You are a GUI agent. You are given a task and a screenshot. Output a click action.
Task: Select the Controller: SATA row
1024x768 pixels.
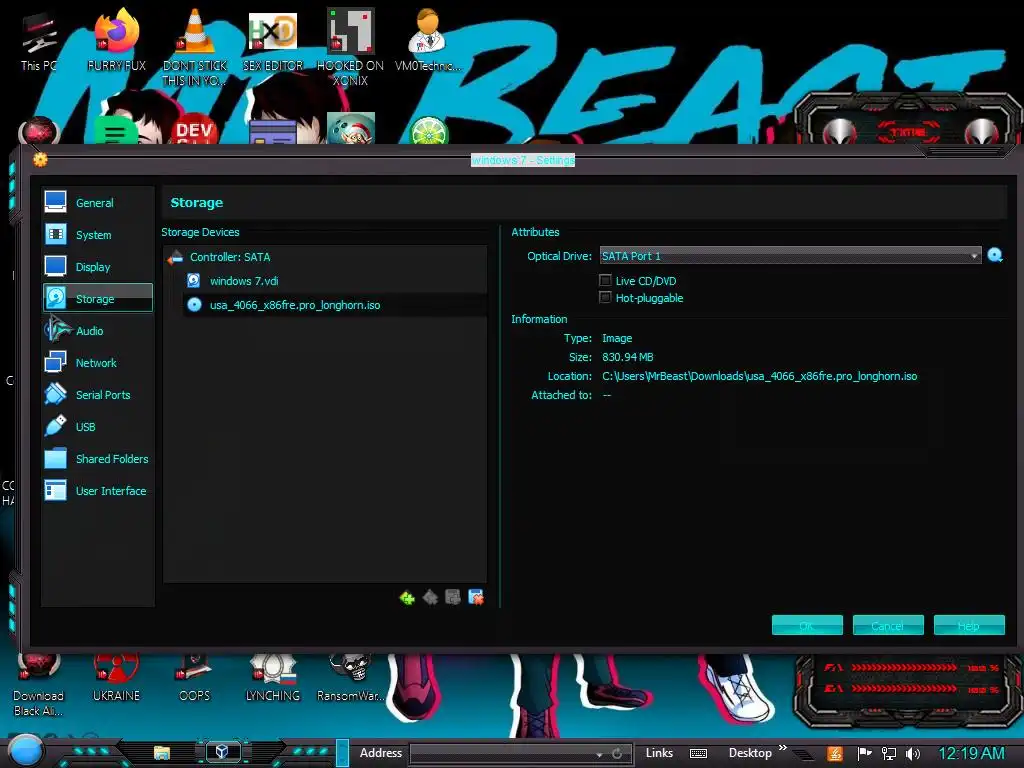pos(325,257)
